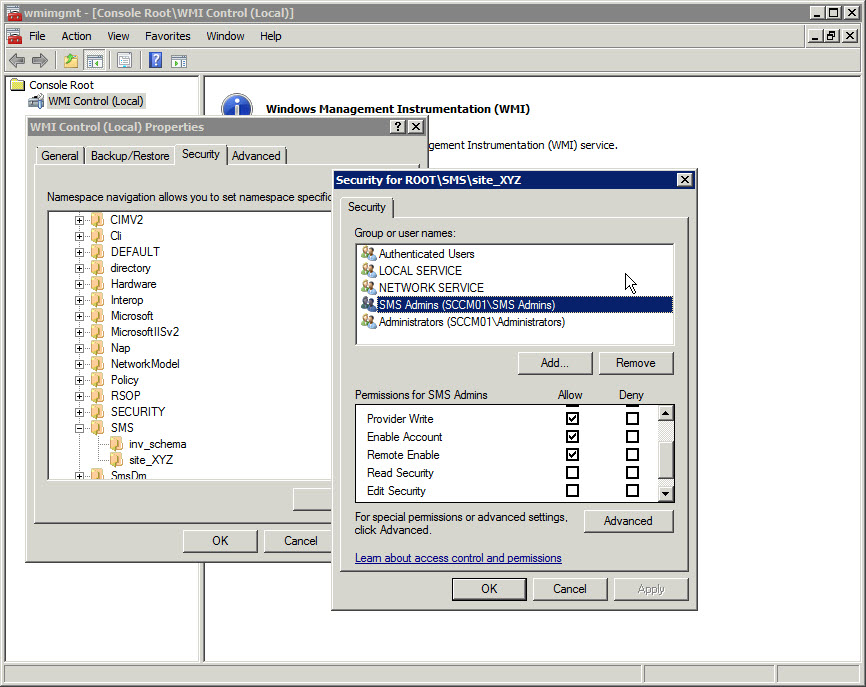Expand the RSOP namespace node

(80, 397)
